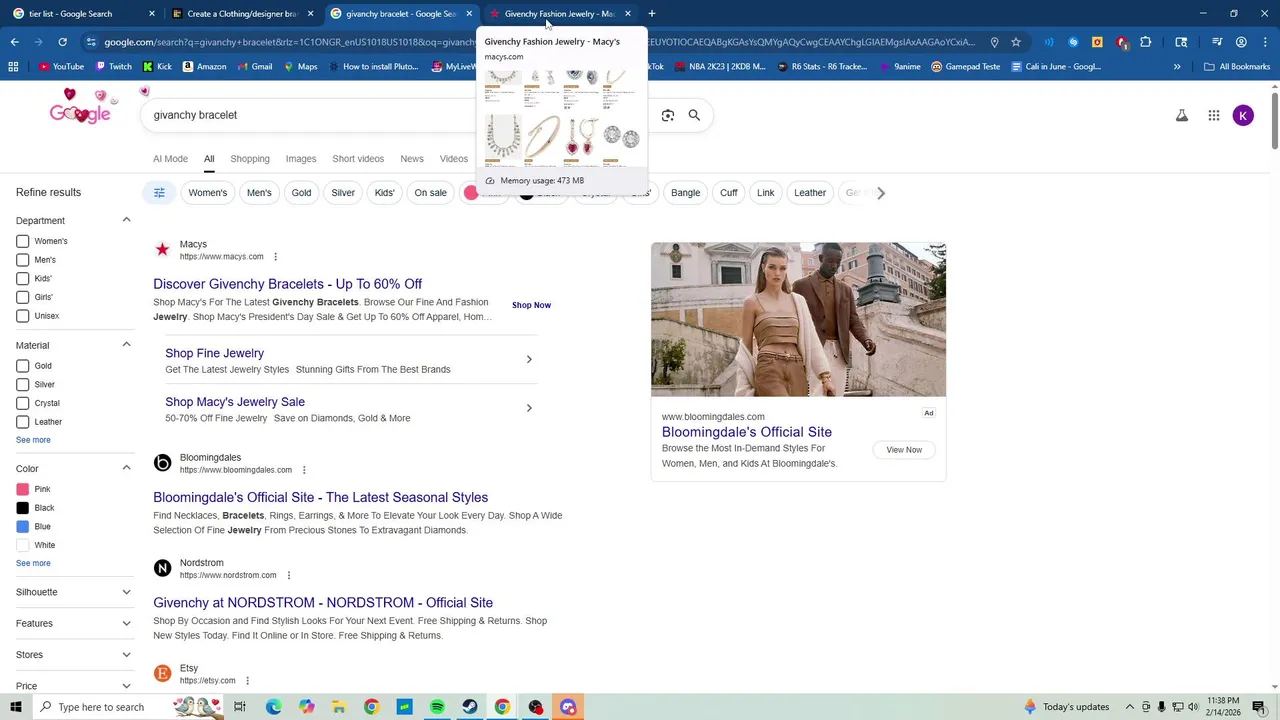Expand the Silhouette filter section

tap(126, 592)
